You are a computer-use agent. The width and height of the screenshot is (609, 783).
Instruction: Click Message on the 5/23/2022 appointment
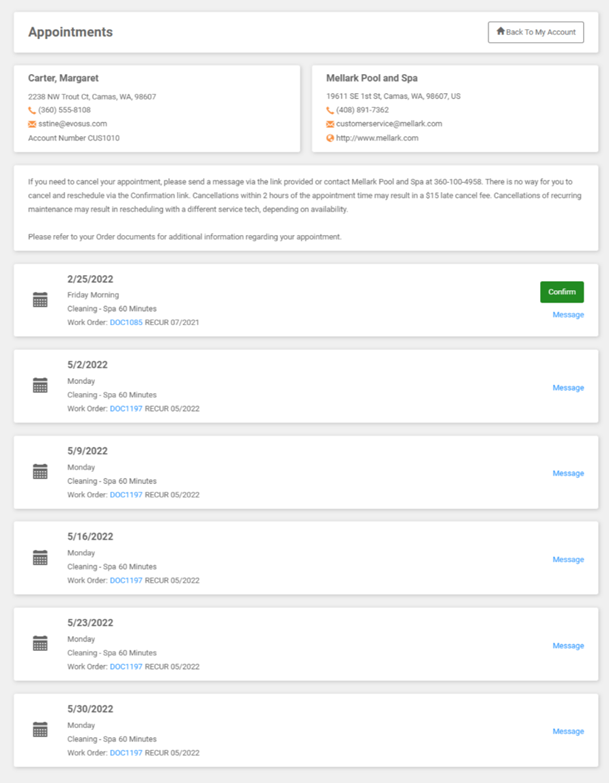568,646
